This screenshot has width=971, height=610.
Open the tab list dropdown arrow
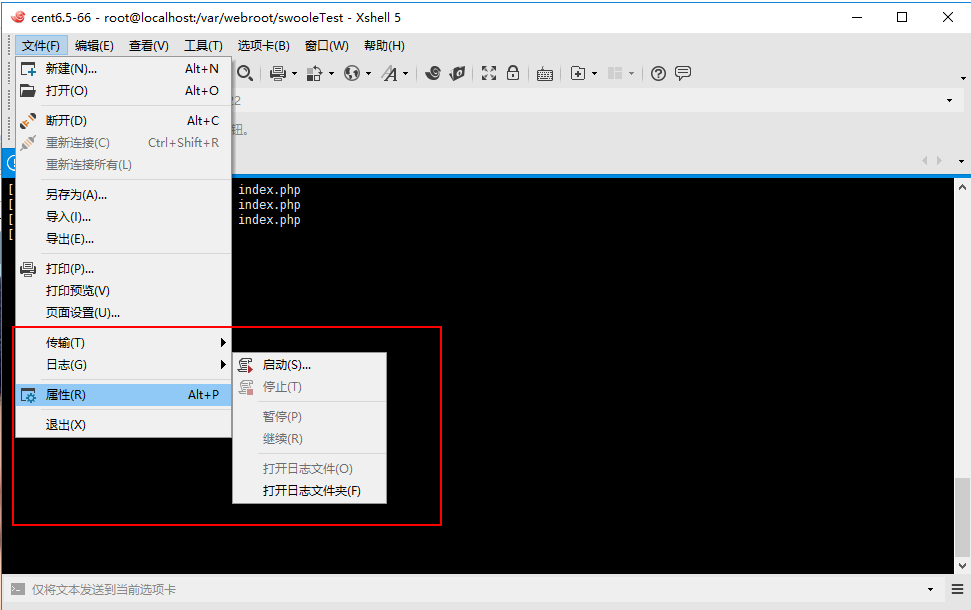pos(961,161)
